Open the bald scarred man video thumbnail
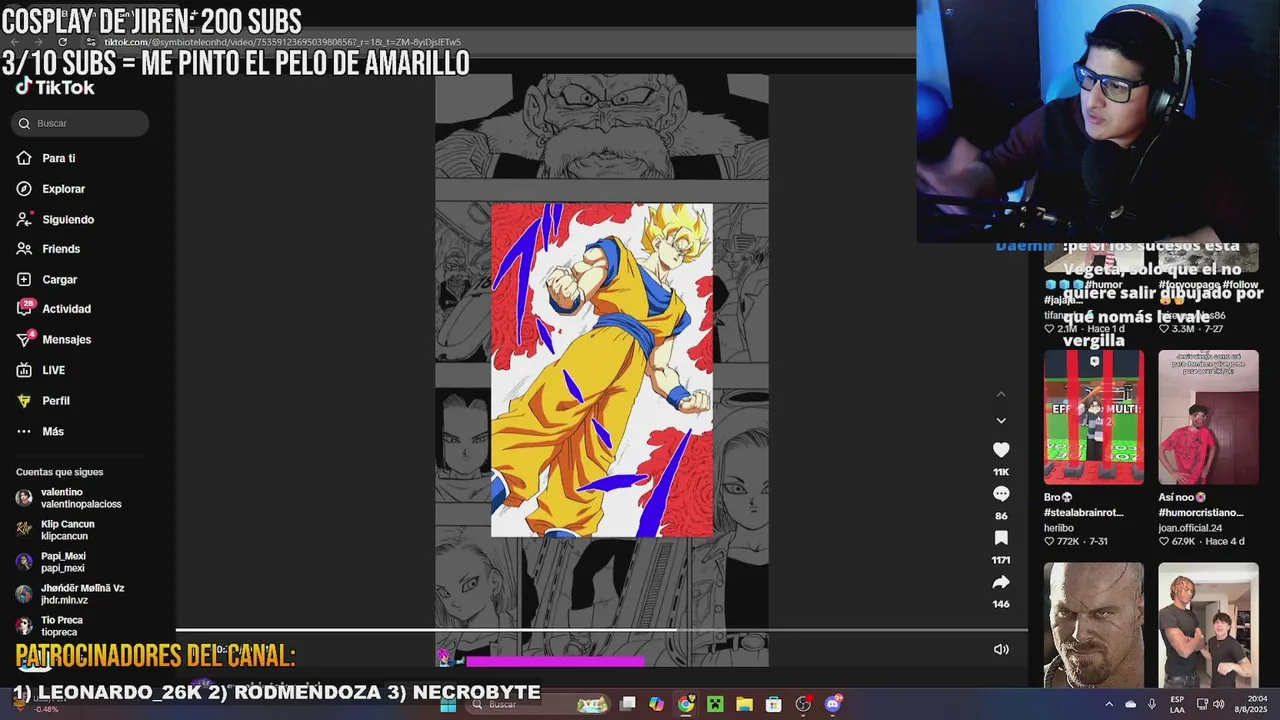1280x720 pixels. (1094, 625)
